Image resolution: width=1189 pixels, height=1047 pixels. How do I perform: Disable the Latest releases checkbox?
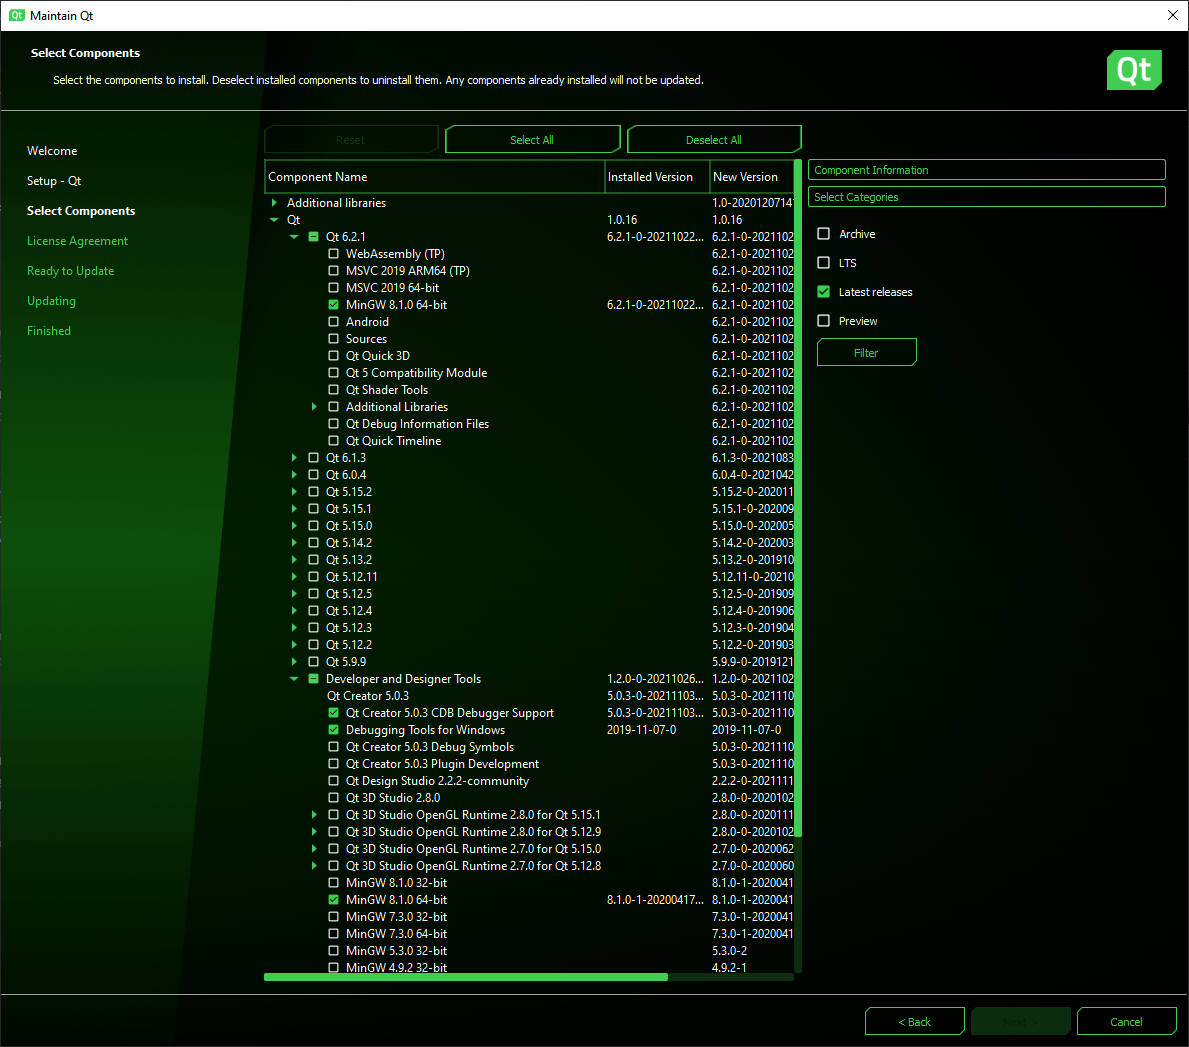[824, 292]
